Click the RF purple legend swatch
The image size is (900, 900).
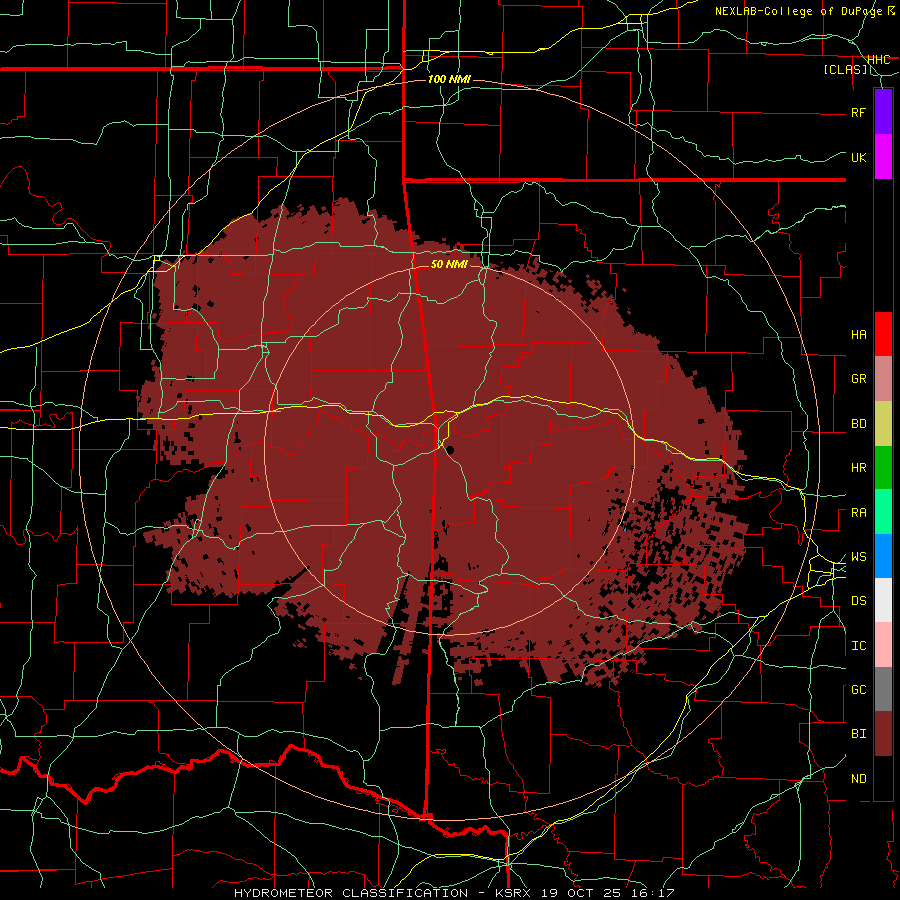point(883,112)
